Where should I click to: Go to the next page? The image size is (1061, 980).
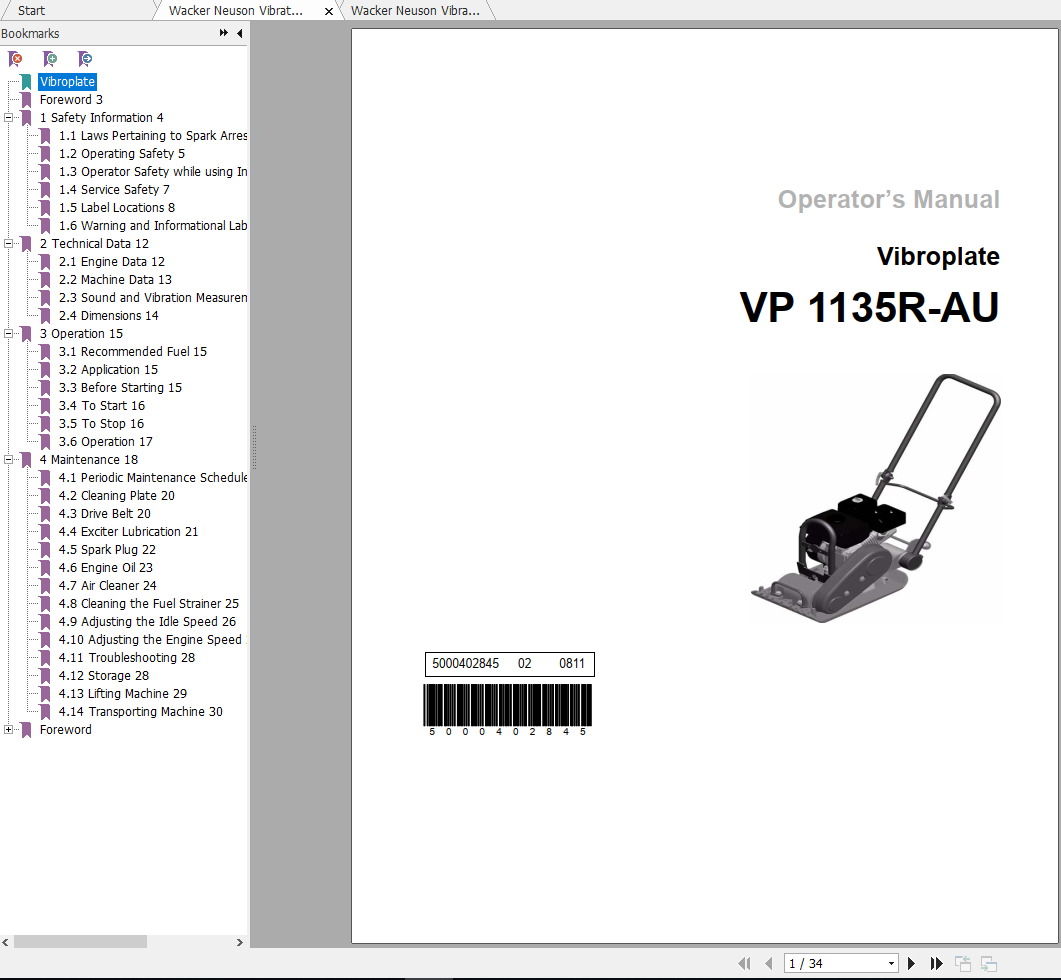click(x=911, y=963)
